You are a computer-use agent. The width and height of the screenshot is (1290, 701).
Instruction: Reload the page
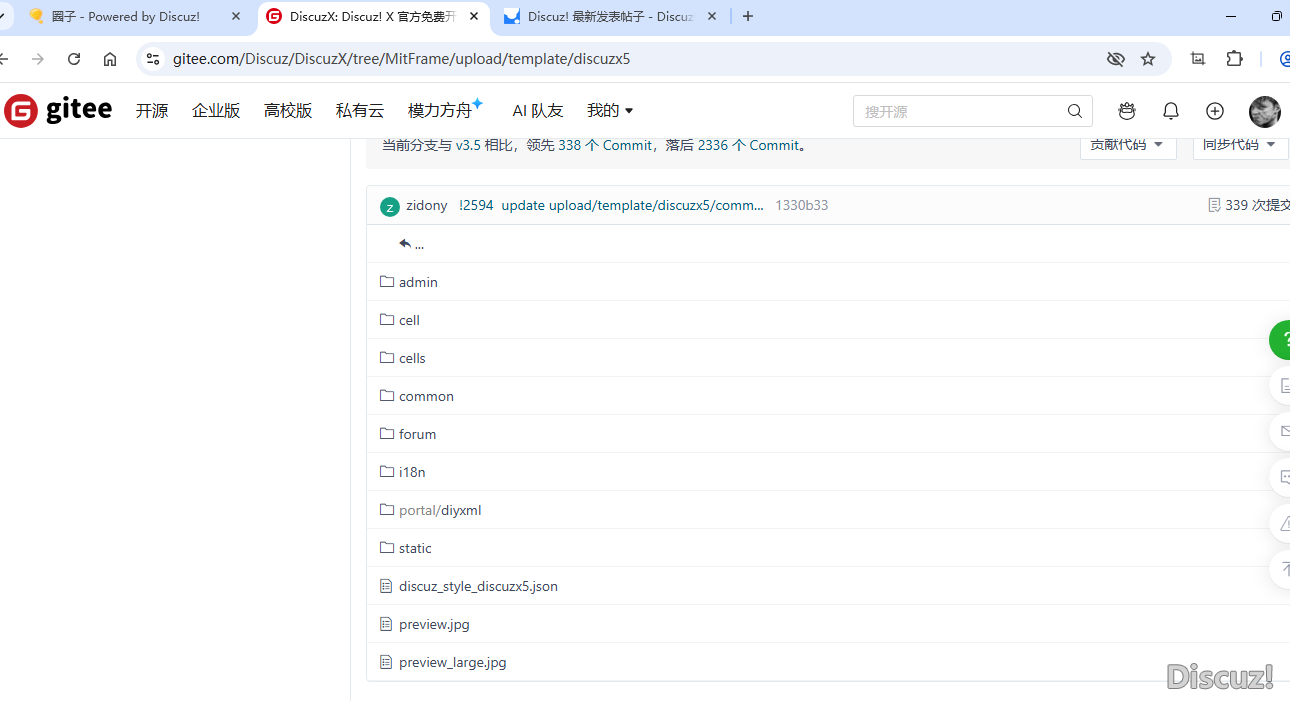click(74, 59)
